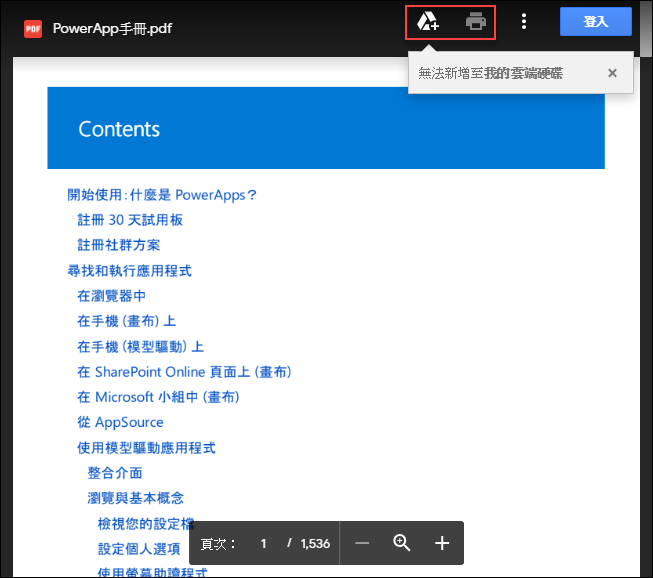The image size is (653, 578).
Task: Open link 從 AppSource
Action: click(120, 422)
